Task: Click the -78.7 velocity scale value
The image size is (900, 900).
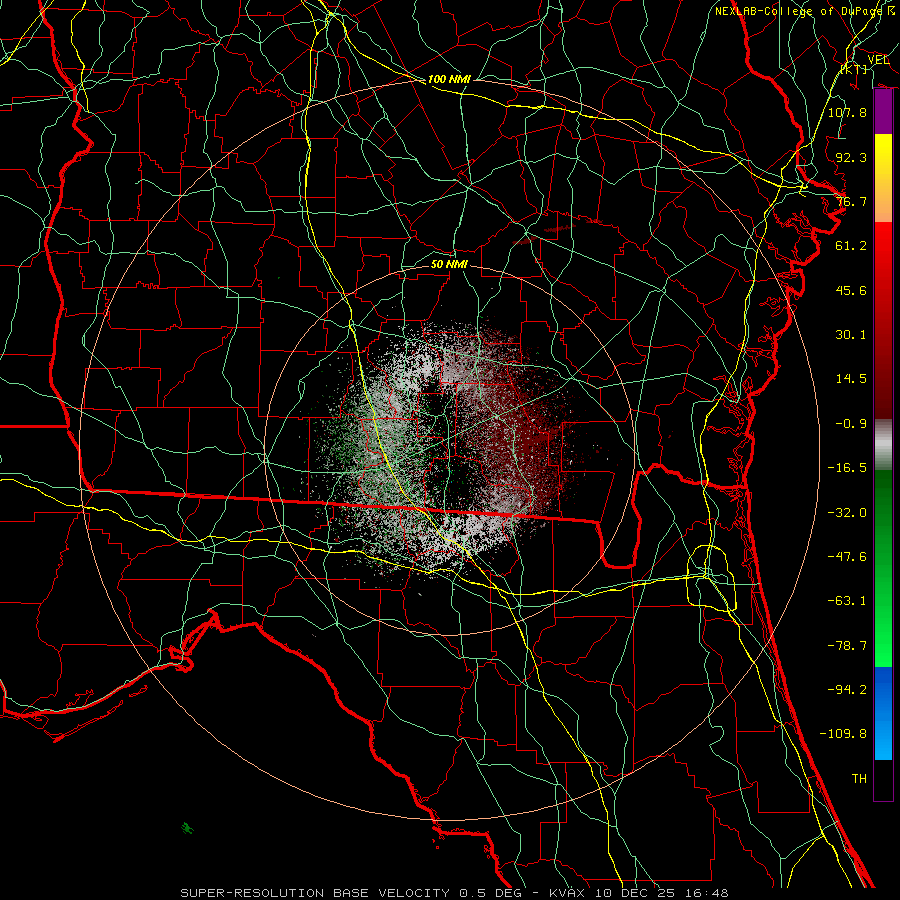Action: [847, 646]
